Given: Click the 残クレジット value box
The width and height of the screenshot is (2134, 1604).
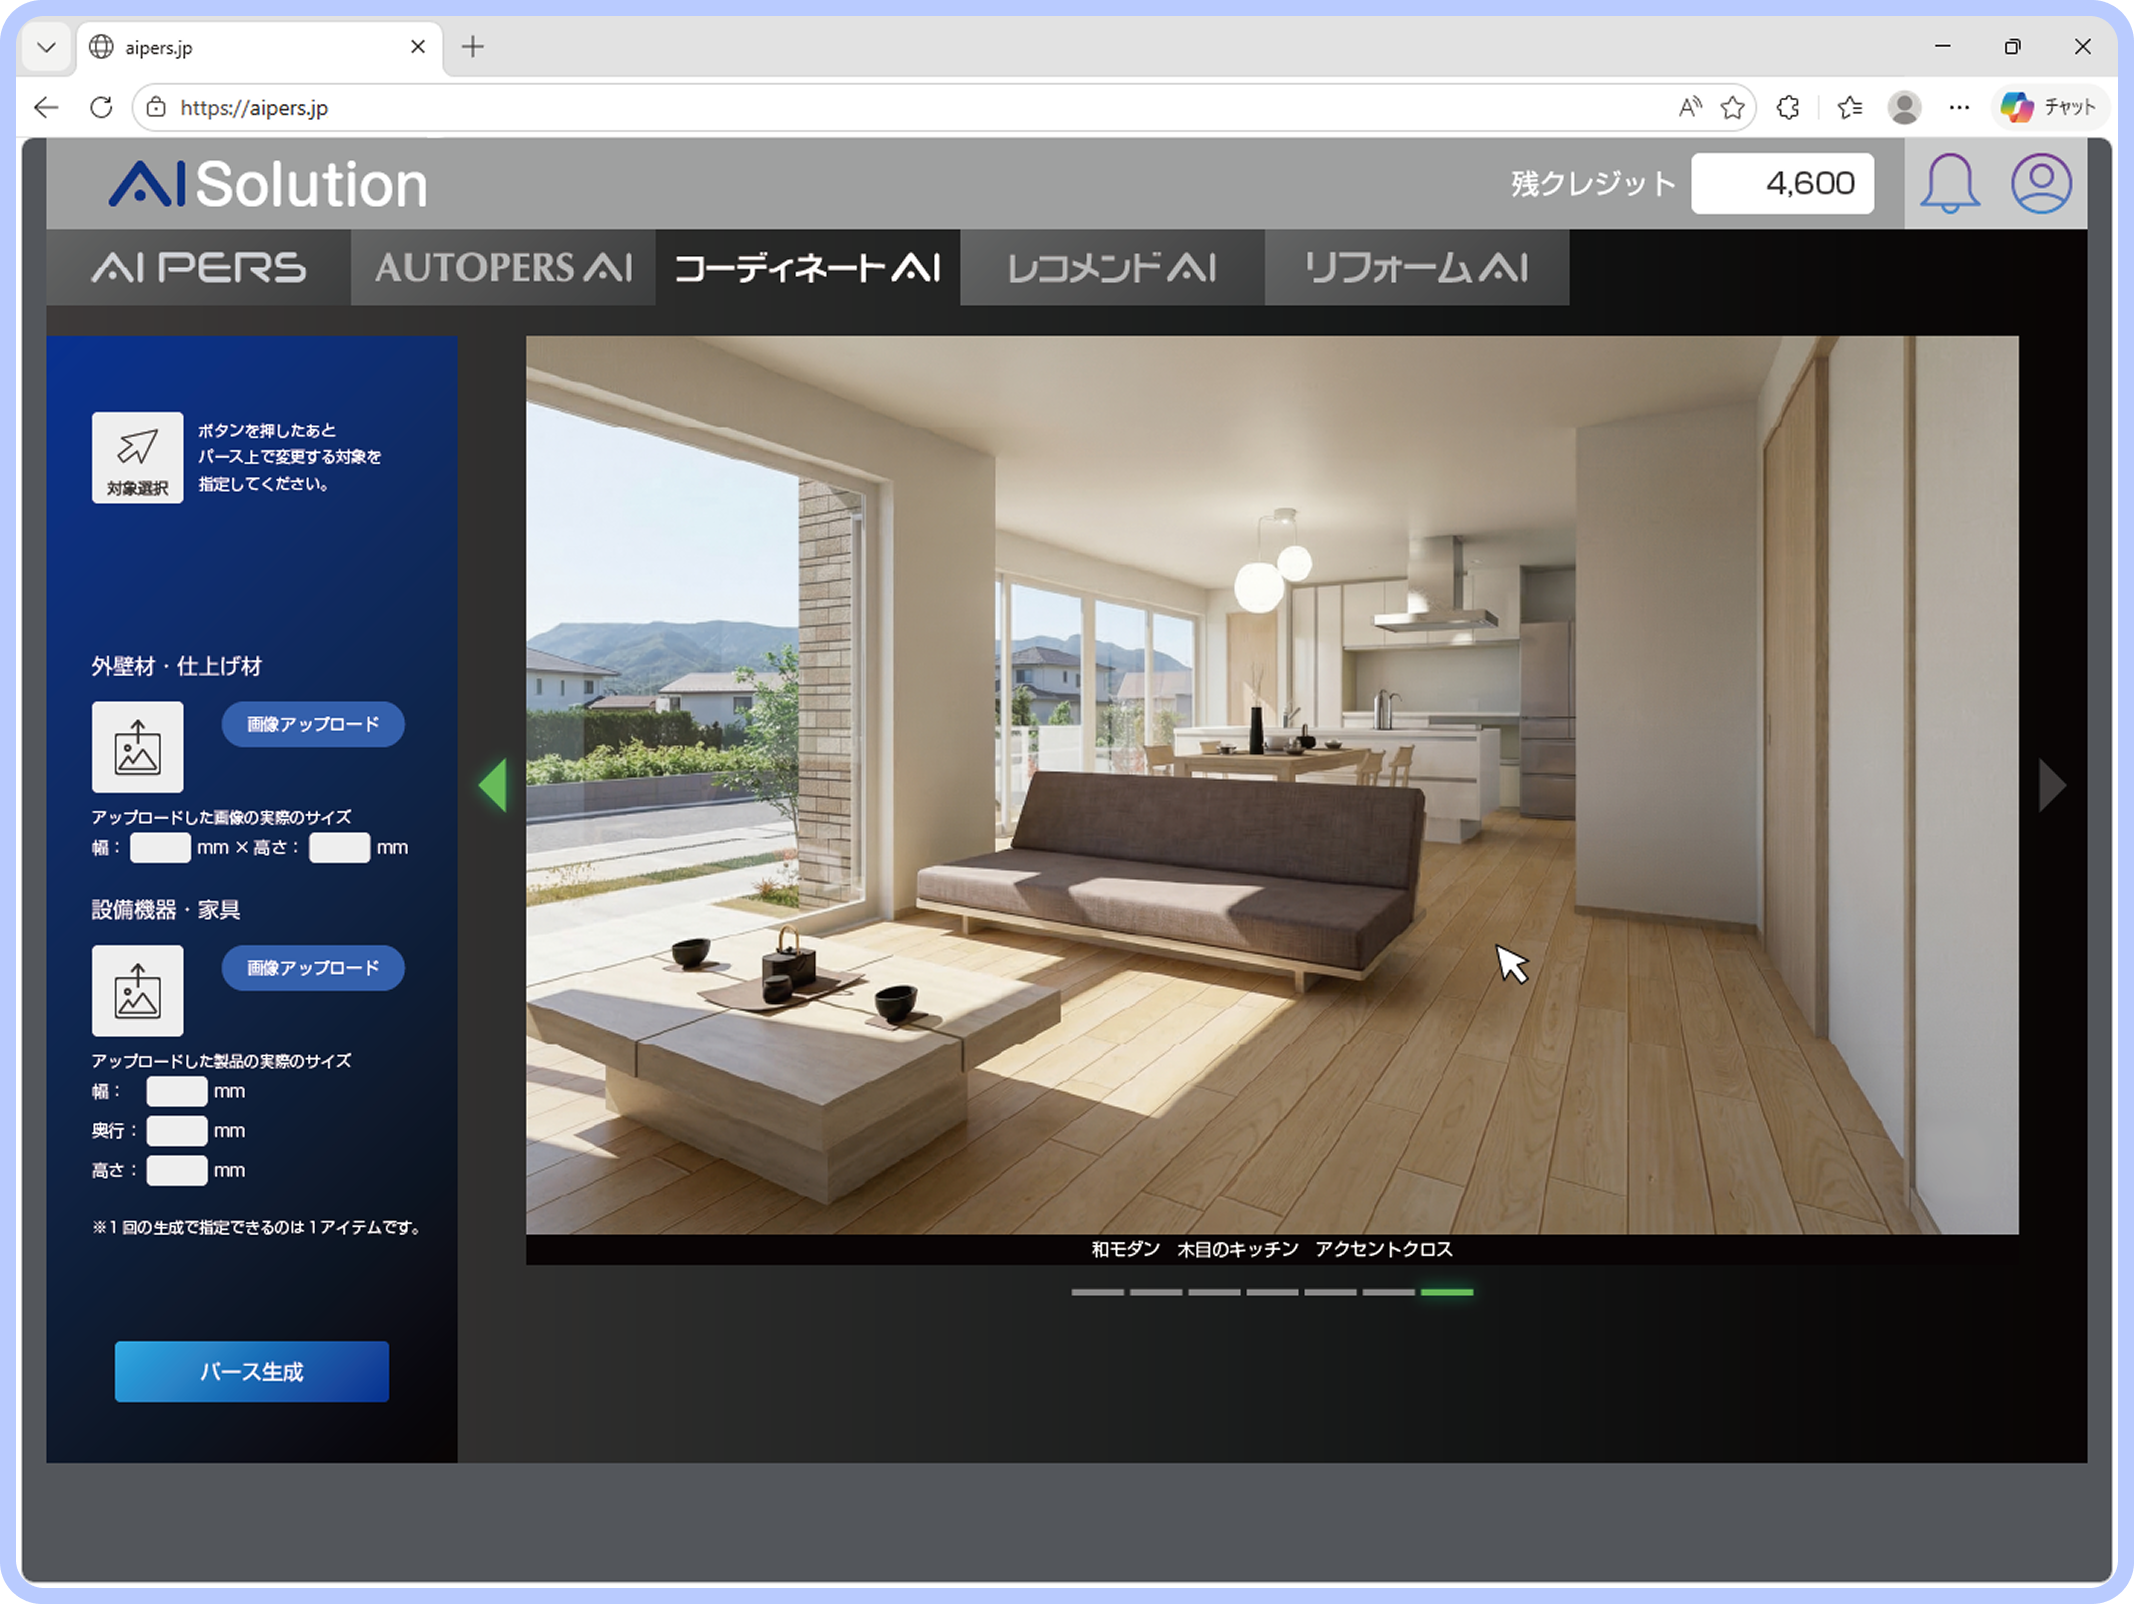Looking at the screenshot, I should point(1782,183).
